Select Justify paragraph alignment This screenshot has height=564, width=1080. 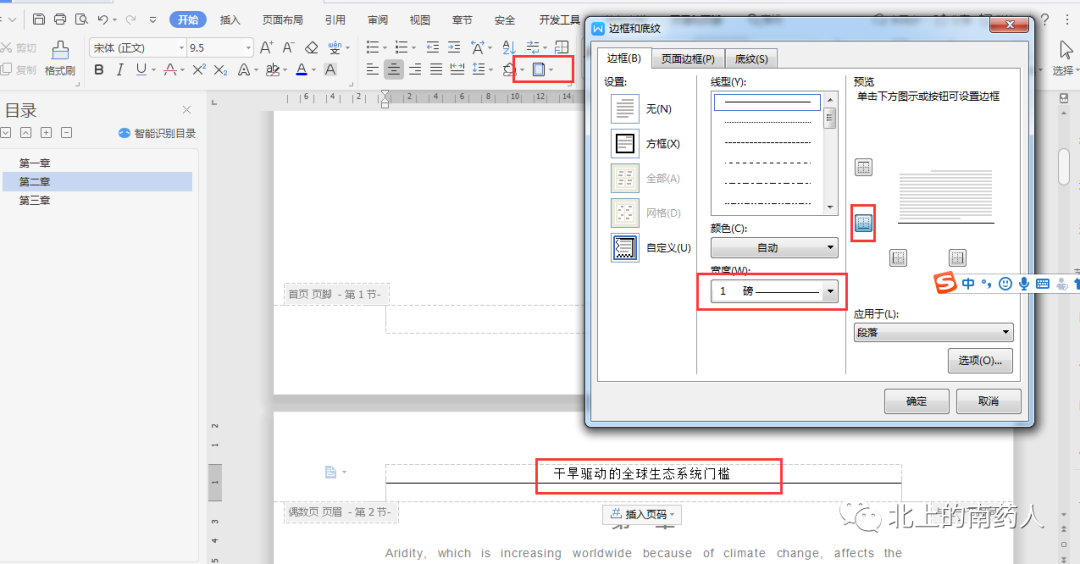click(x=436, y=70)
